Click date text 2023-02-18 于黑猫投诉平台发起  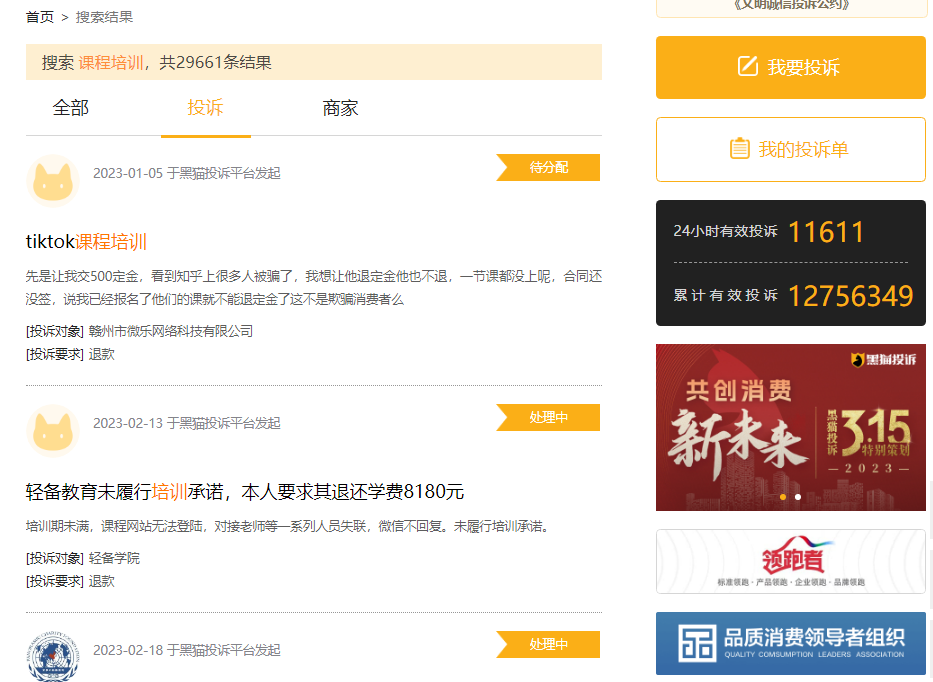tap(187, 650)
